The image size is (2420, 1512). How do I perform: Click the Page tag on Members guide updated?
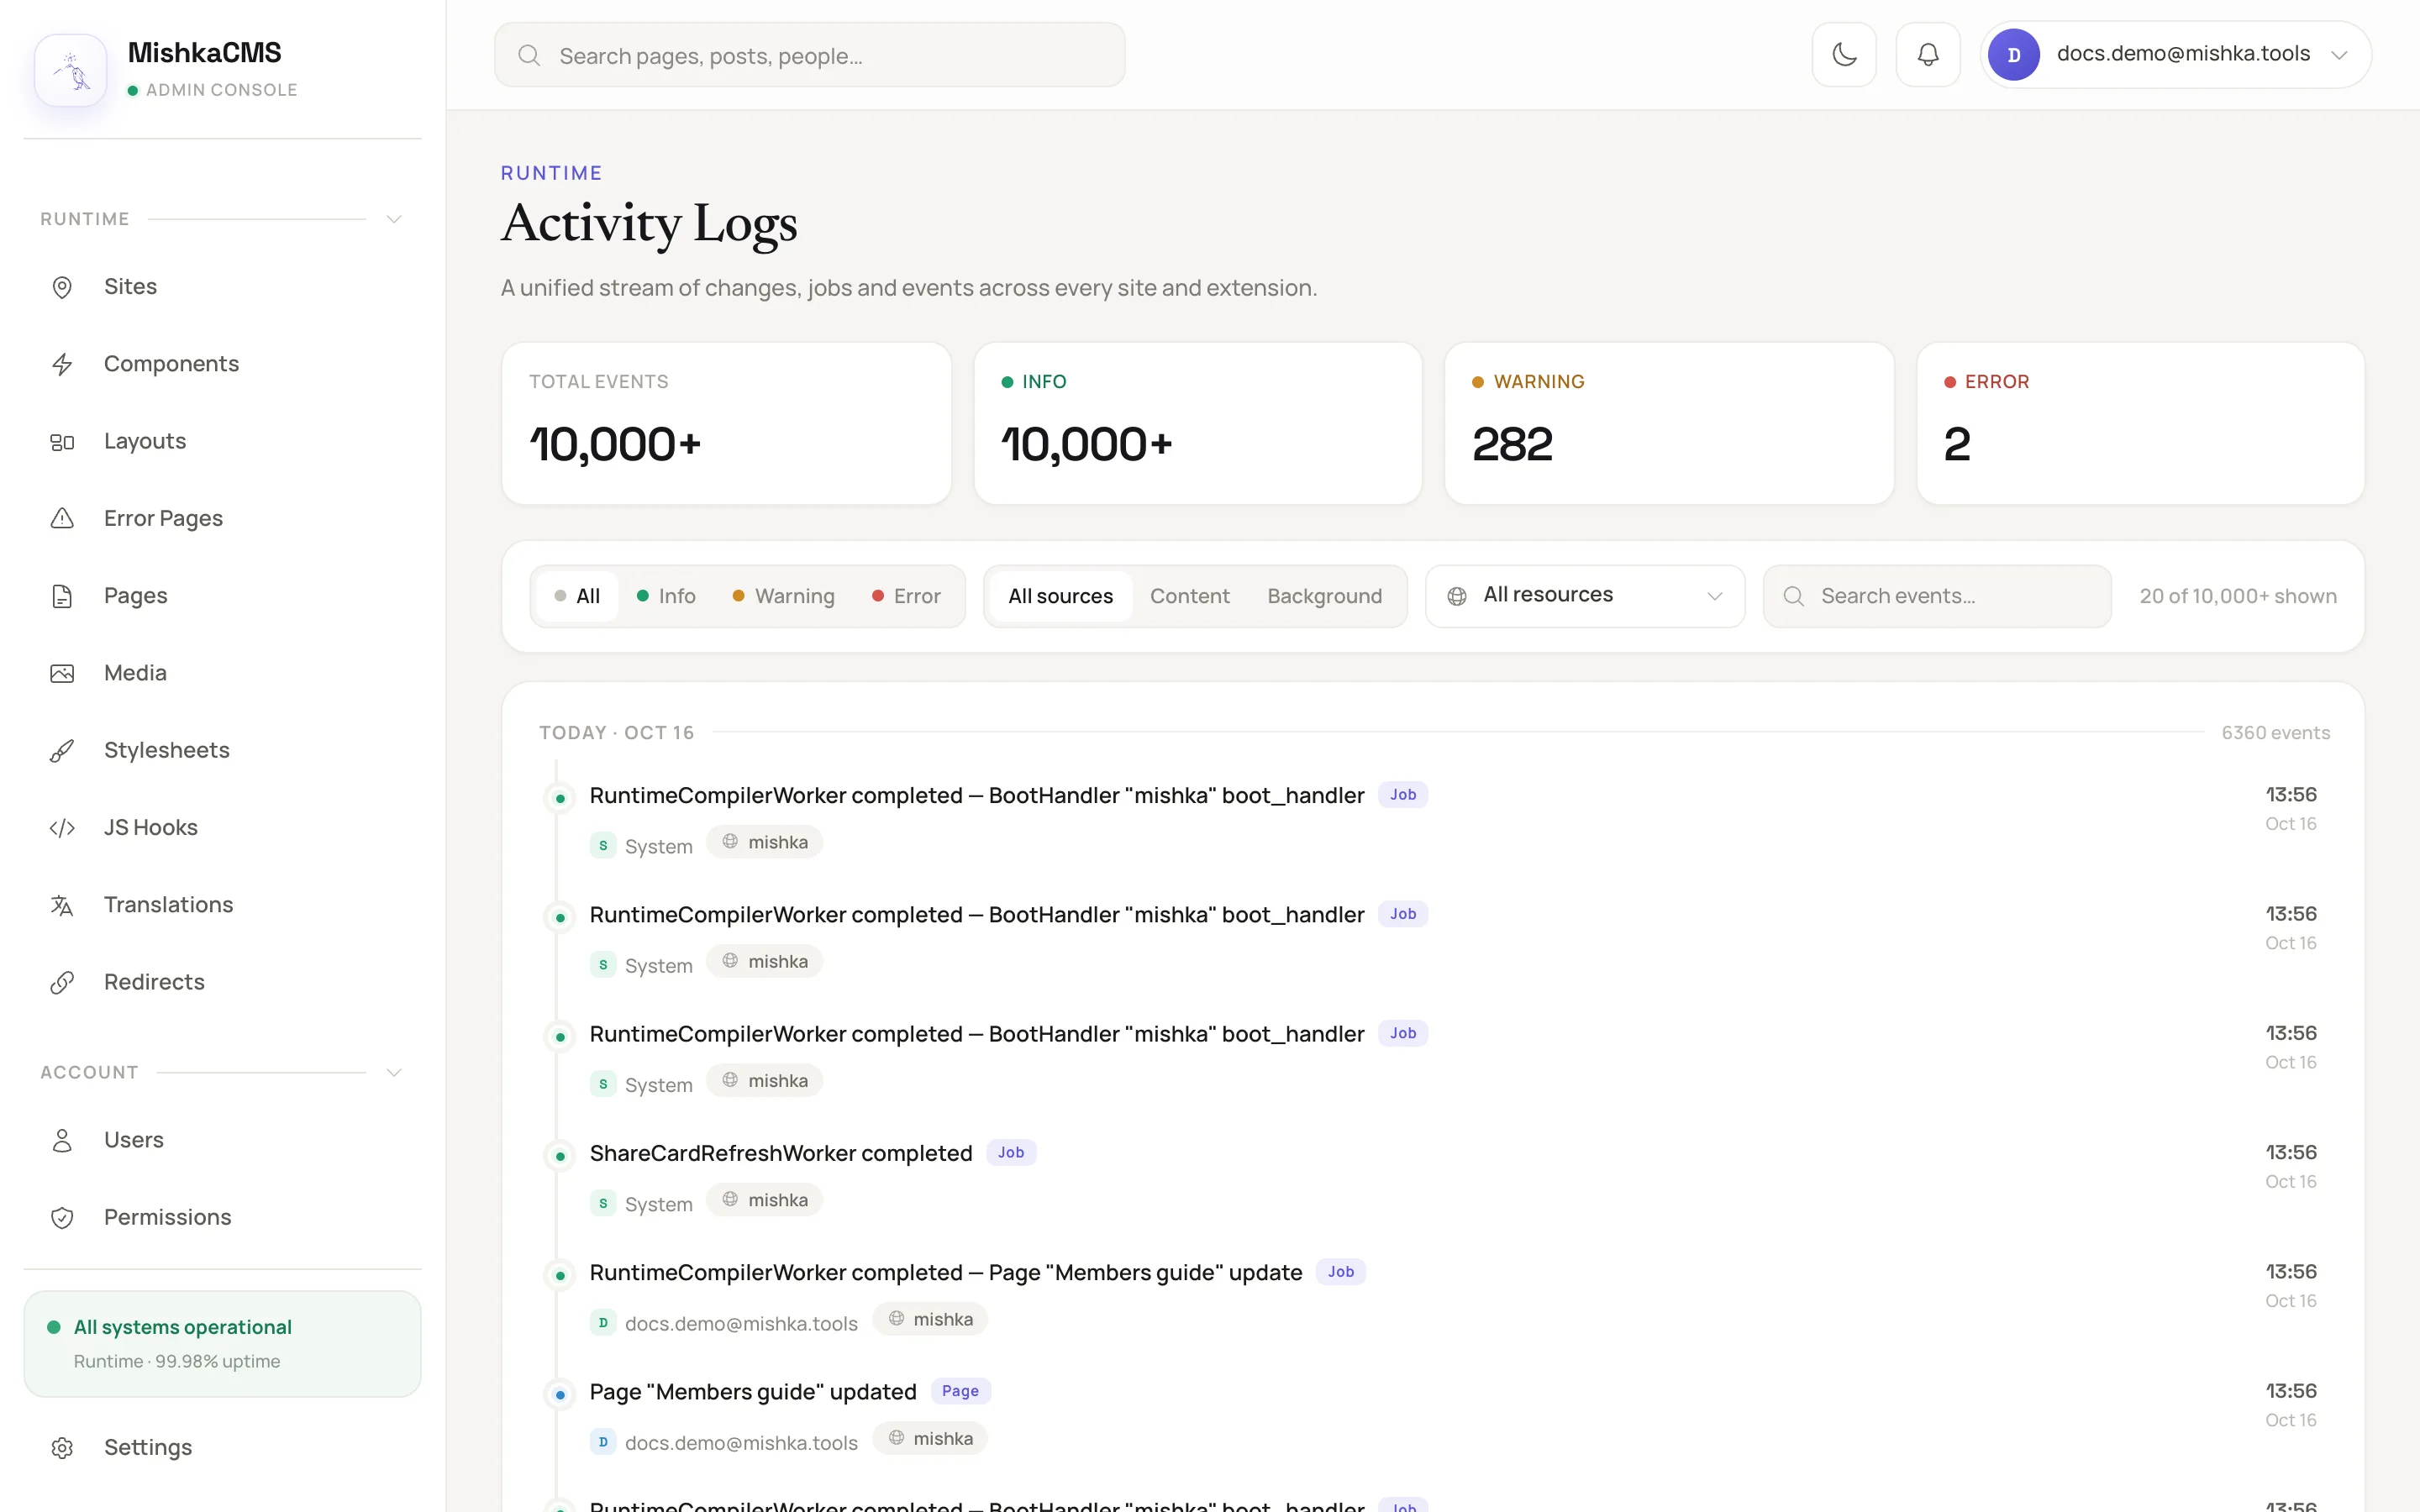[960, 1391]
